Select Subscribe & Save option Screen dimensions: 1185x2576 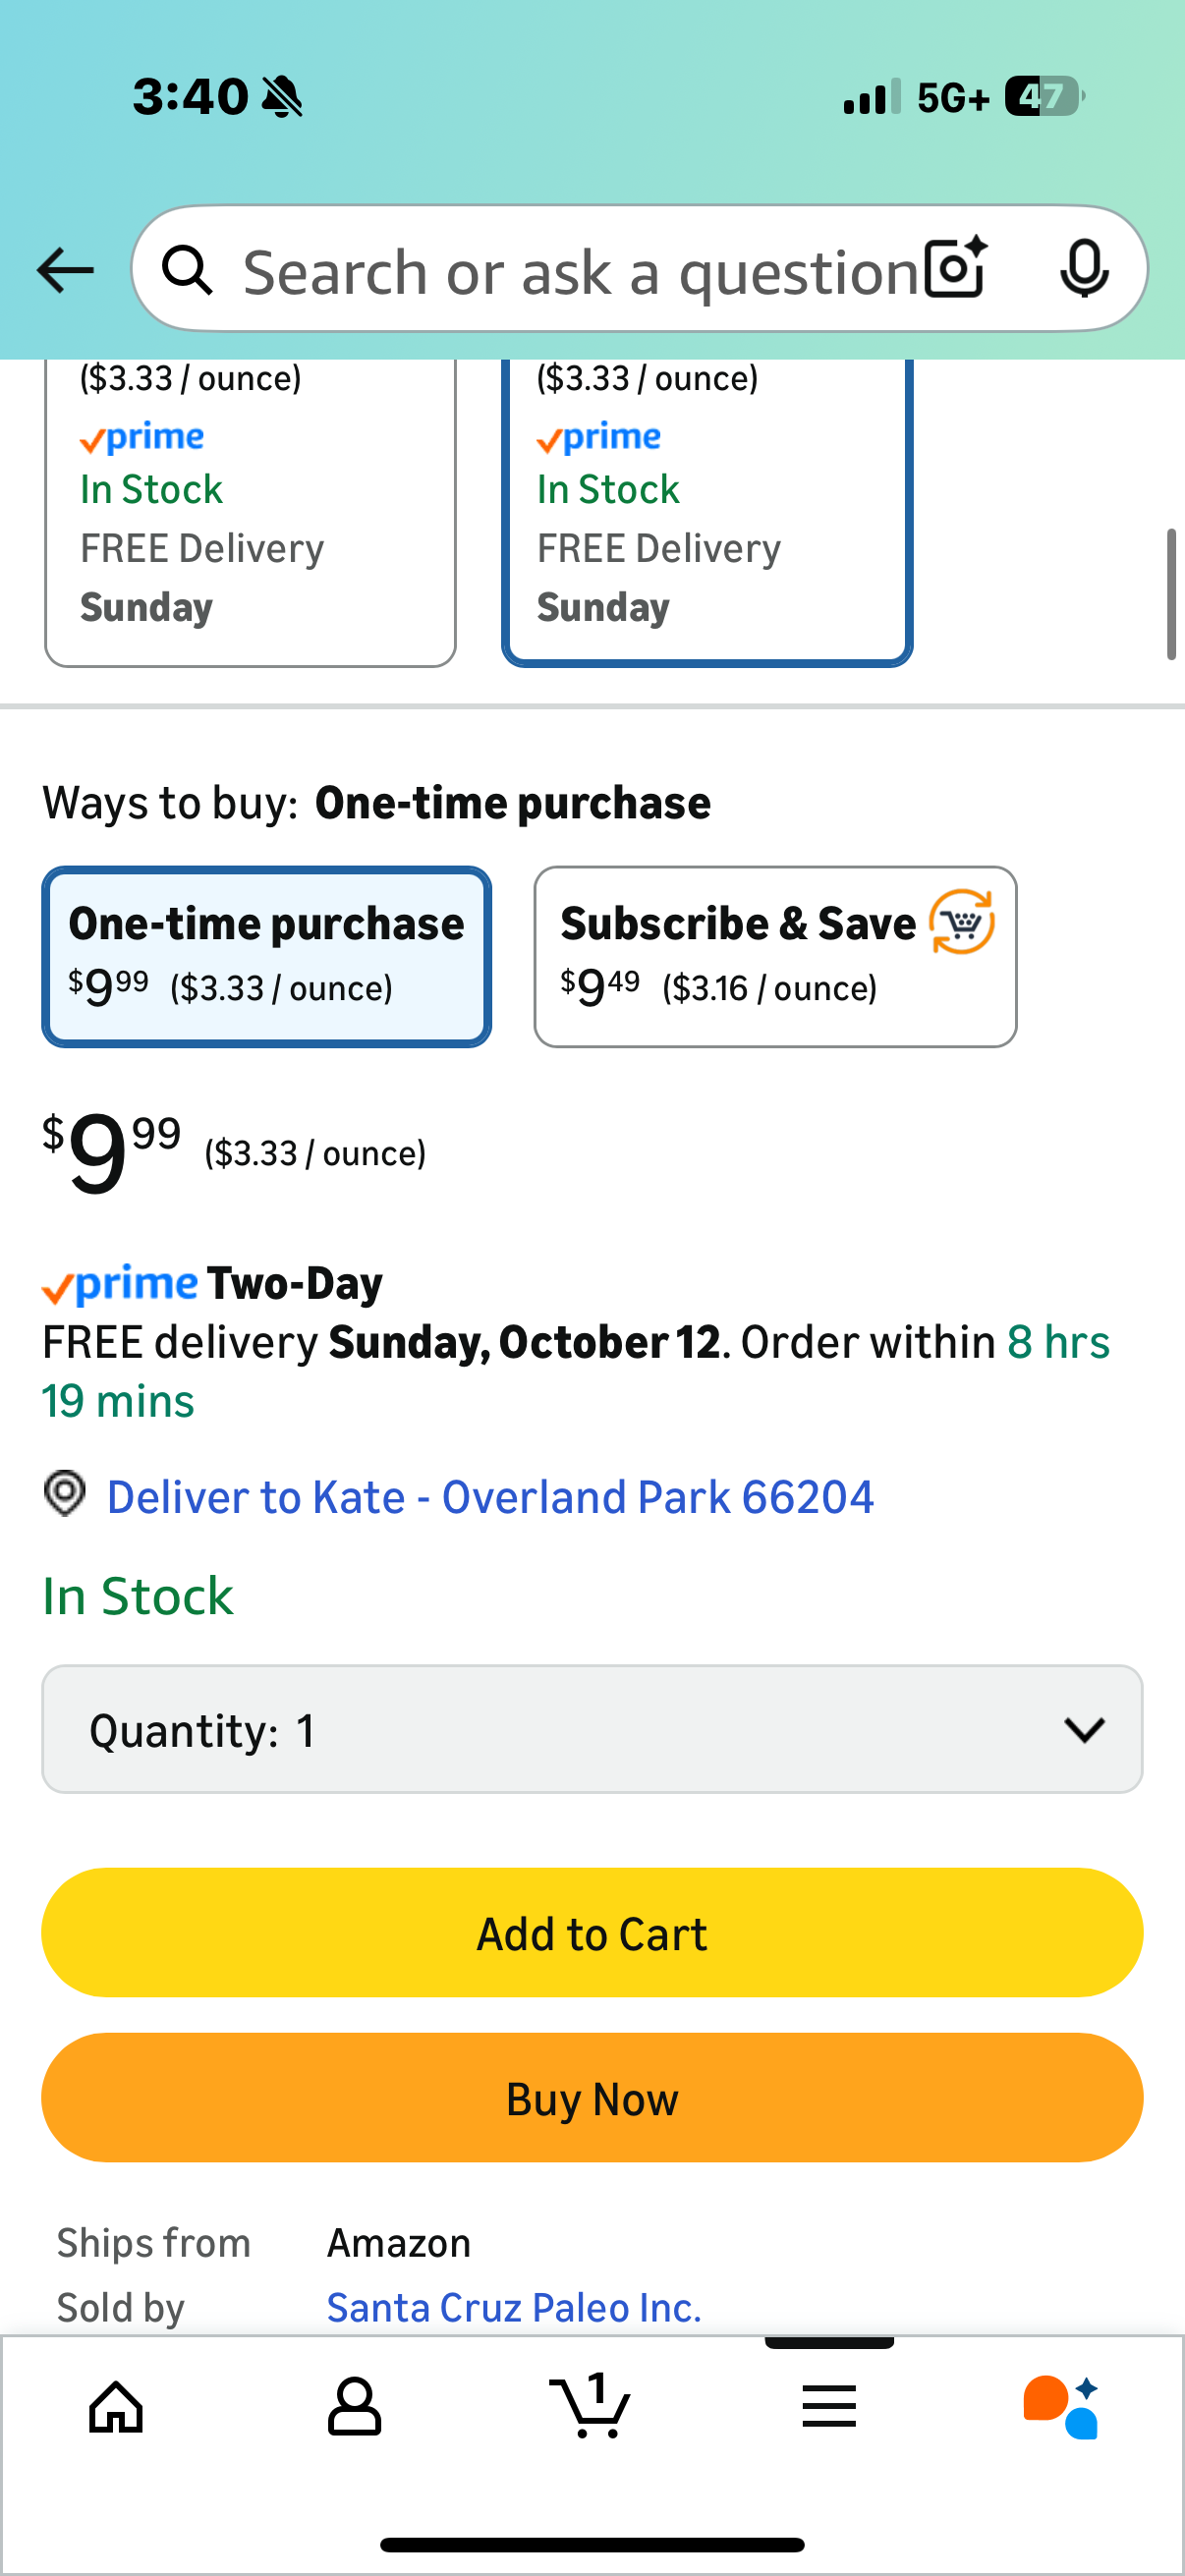[775, 956]
